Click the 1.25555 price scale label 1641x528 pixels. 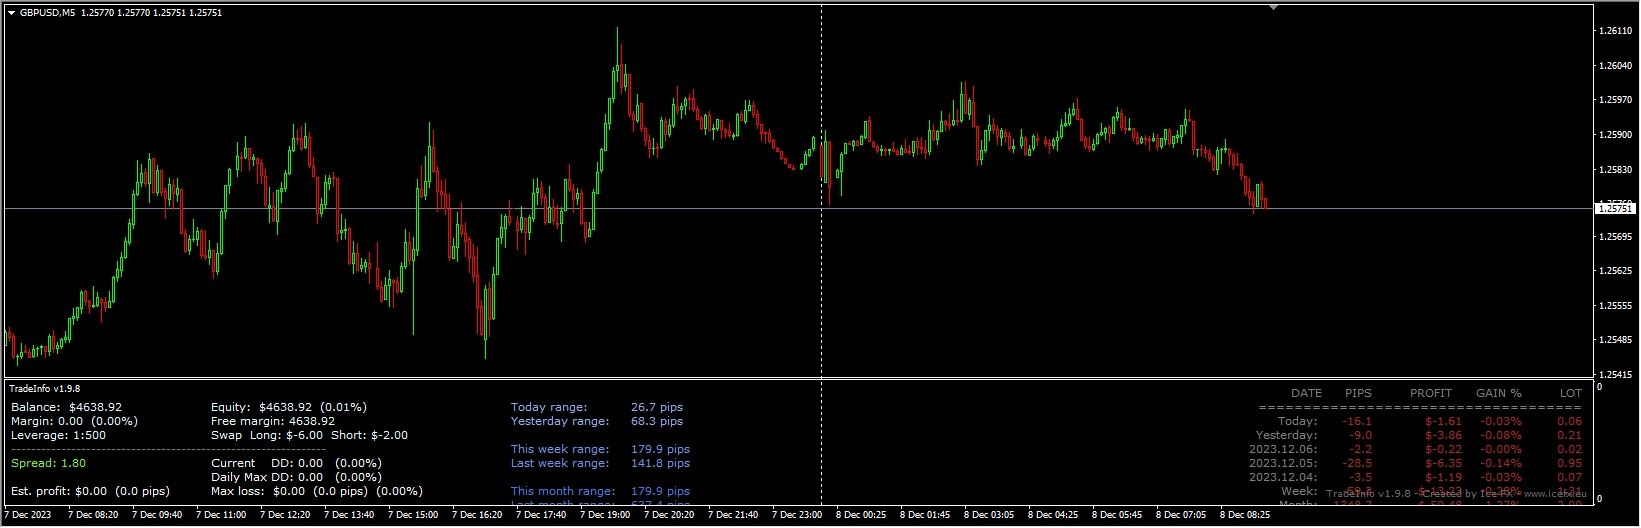(1615, 306)
